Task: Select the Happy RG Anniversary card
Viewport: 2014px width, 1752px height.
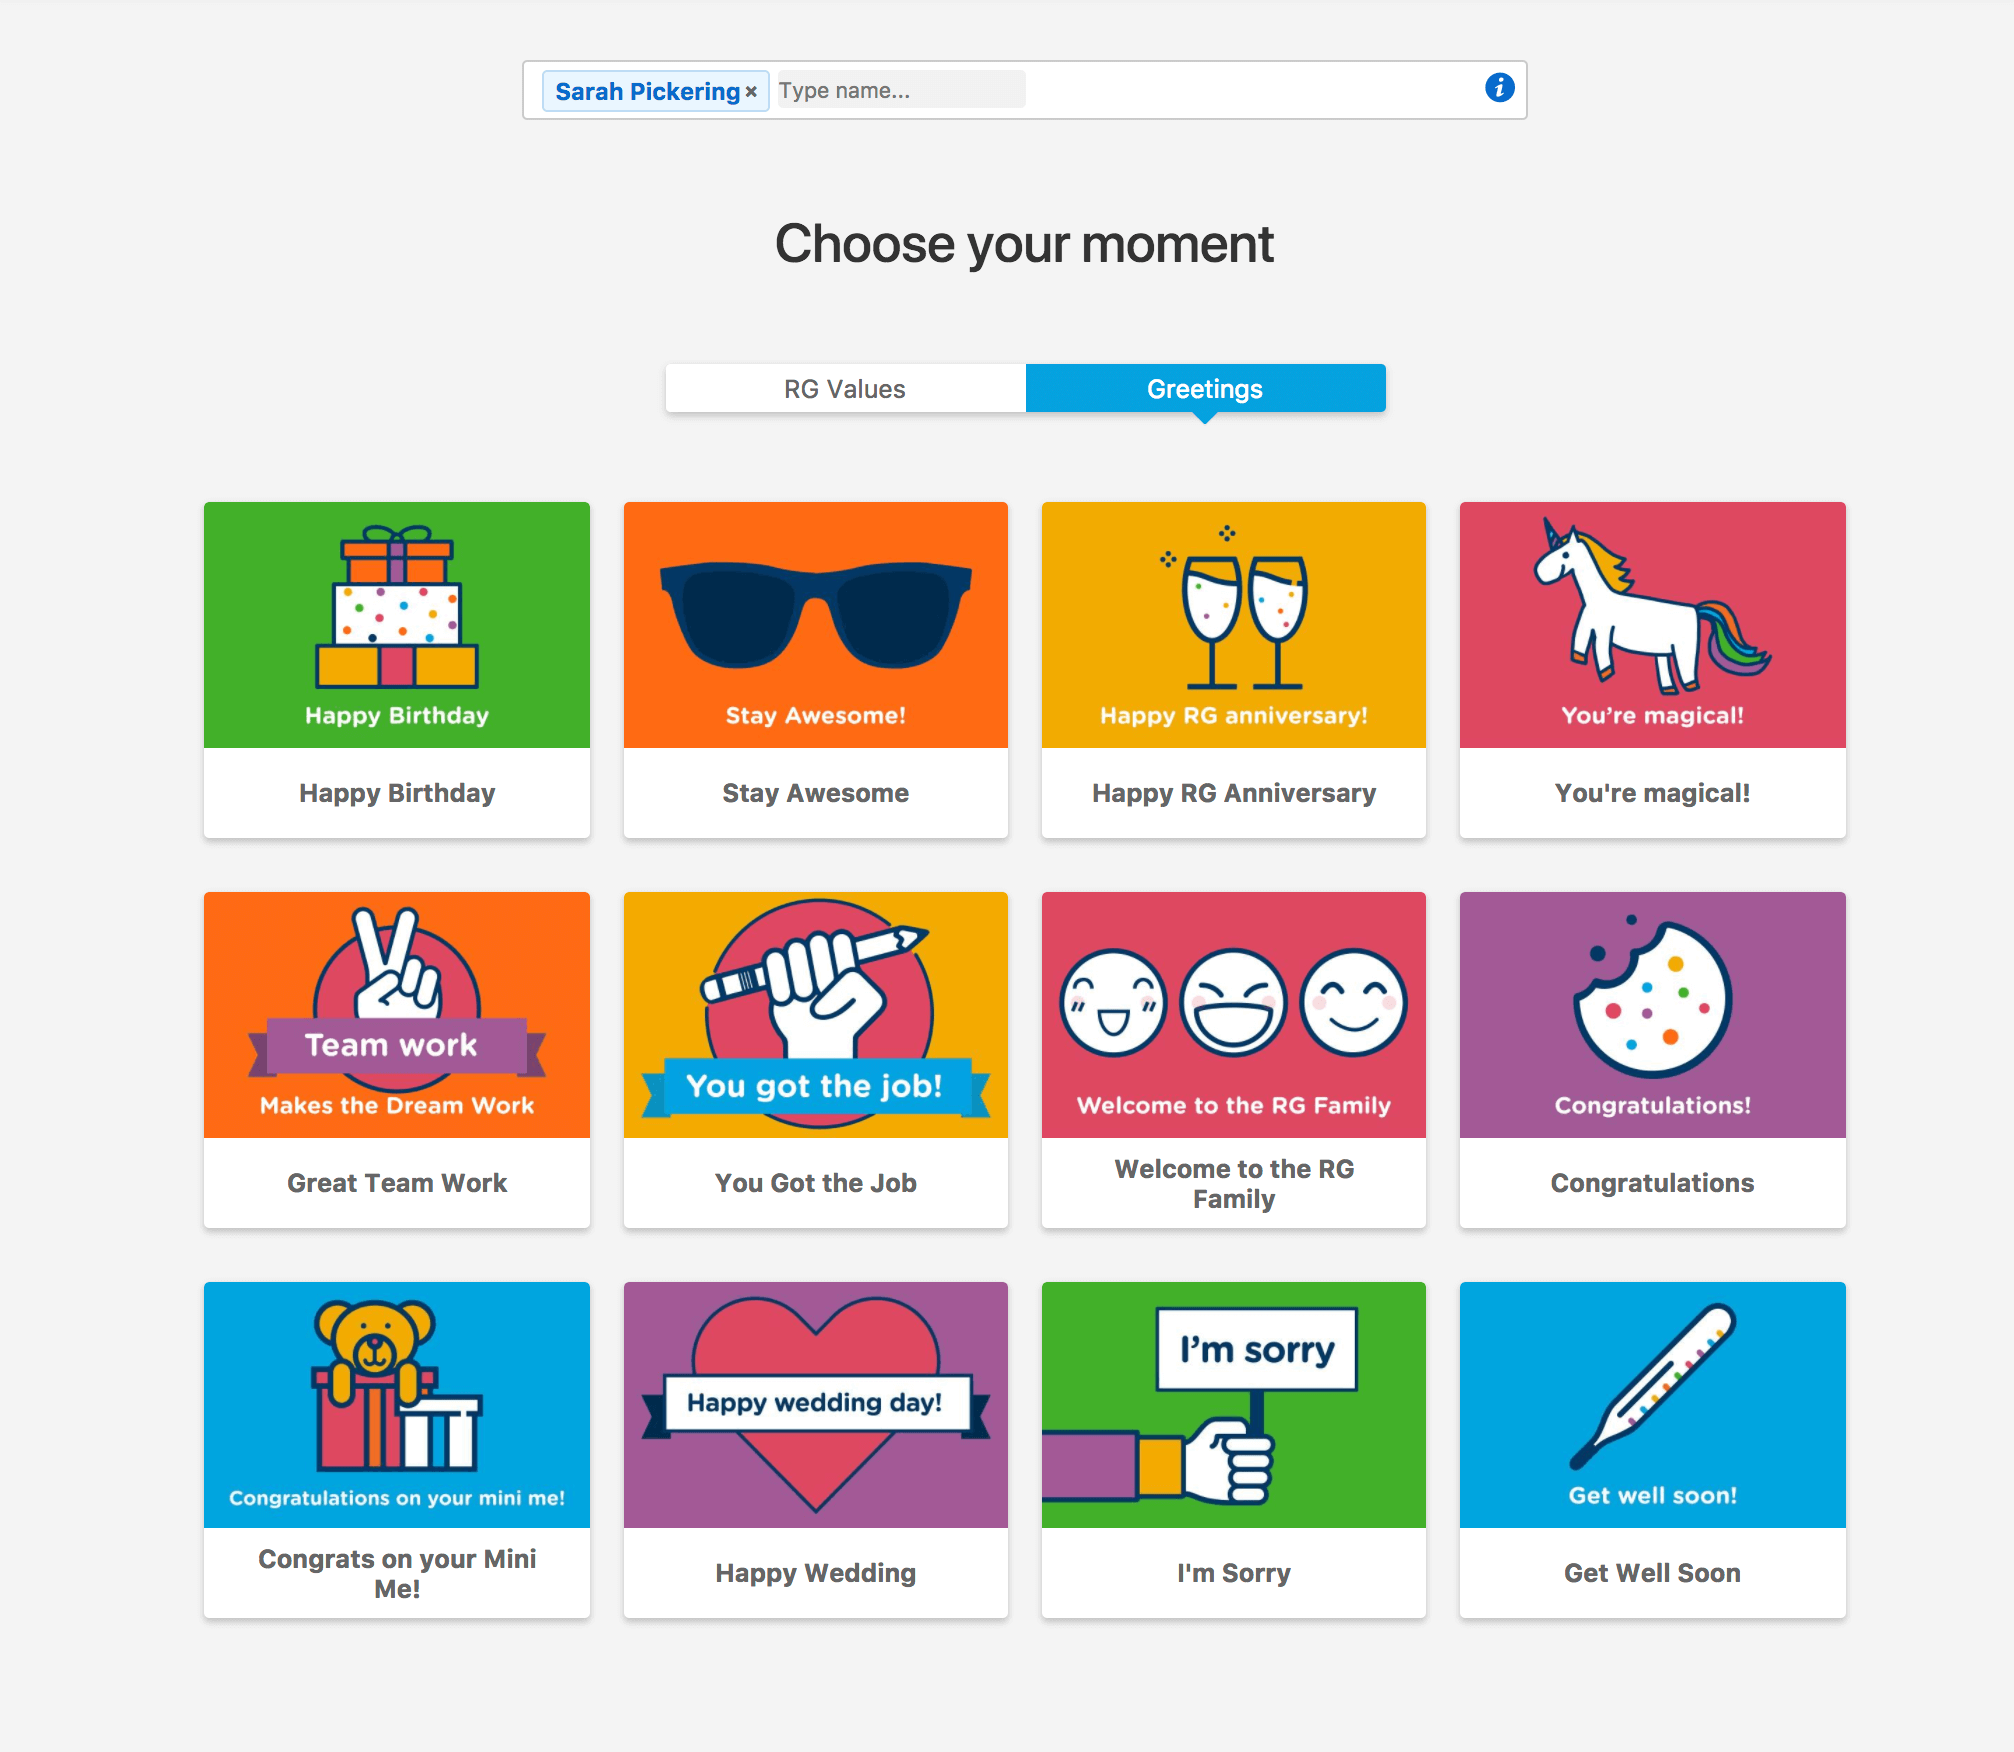Action: coord(1233,668)
